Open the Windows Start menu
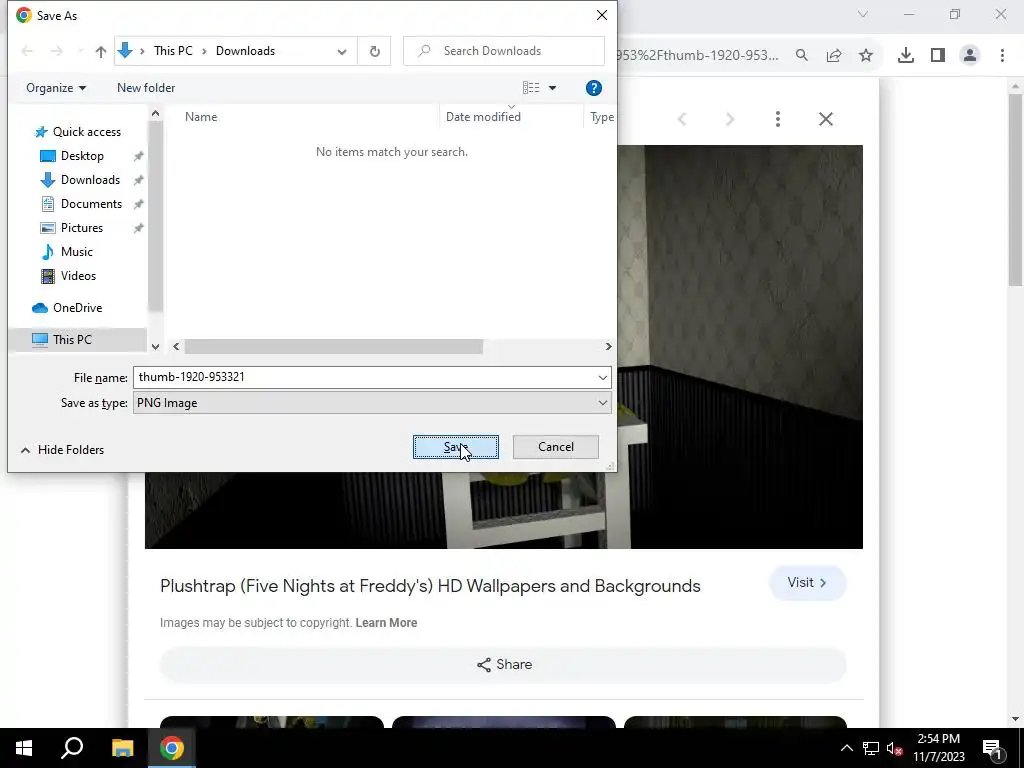1024x768 pixels. [24, 748]
